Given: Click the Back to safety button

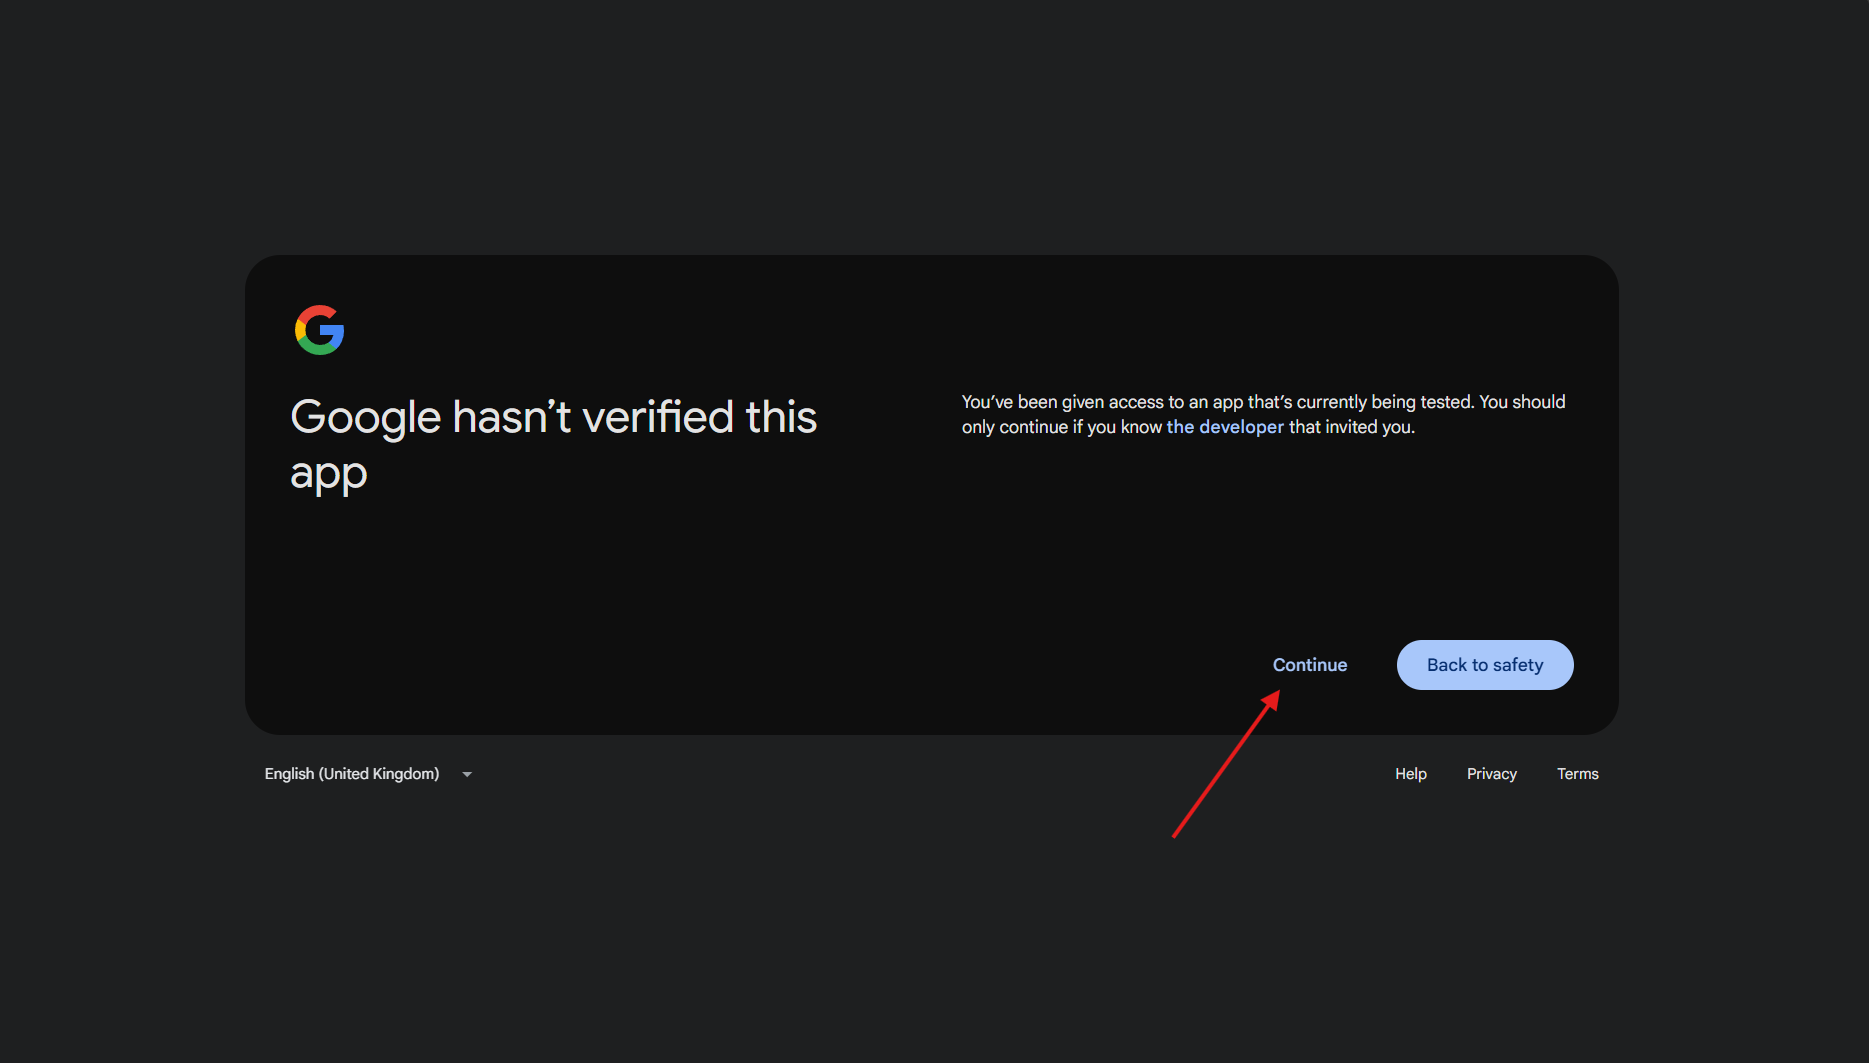Looking at the screenshot, I should (1484, 665).
